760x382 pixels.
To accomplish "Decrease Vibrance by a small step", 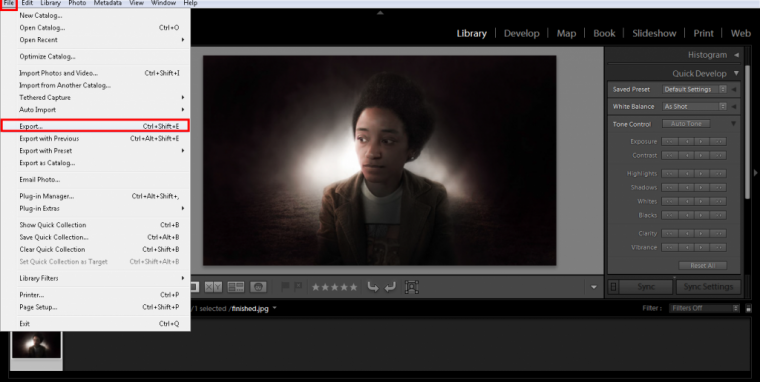I will tap(686, 247).
